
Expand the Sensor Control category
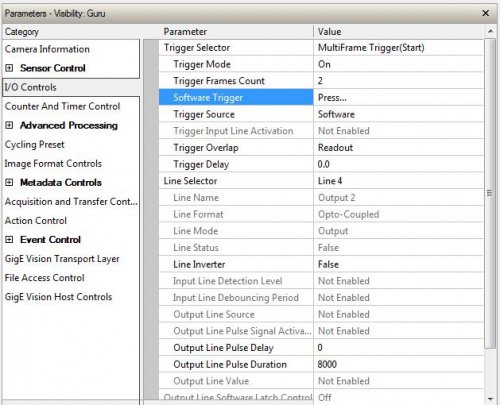point(9,68)
